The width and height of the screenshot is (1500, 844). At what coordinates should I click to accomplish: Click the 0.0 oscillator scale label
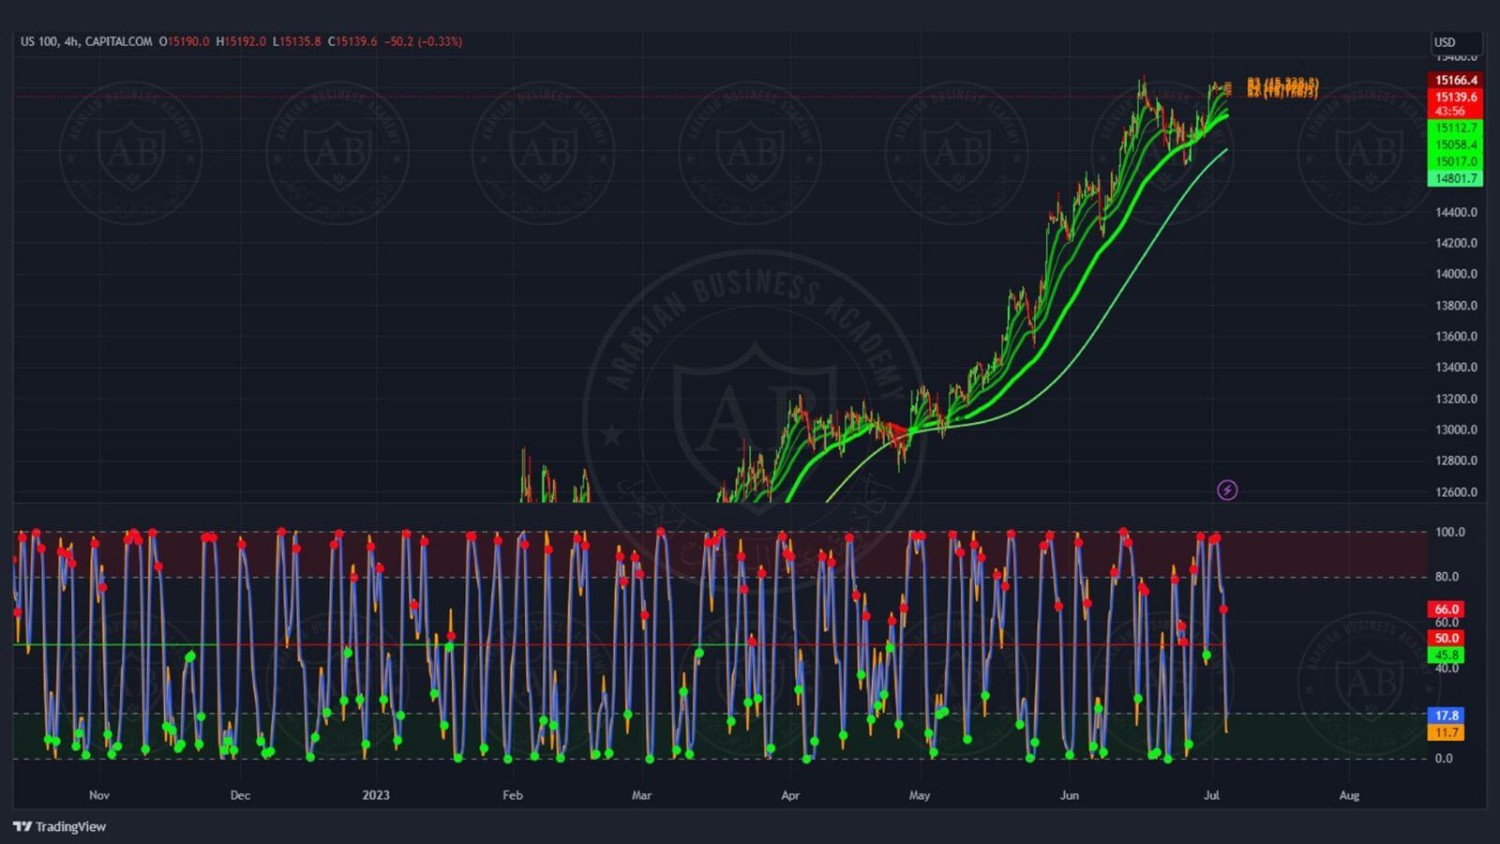1444,758
